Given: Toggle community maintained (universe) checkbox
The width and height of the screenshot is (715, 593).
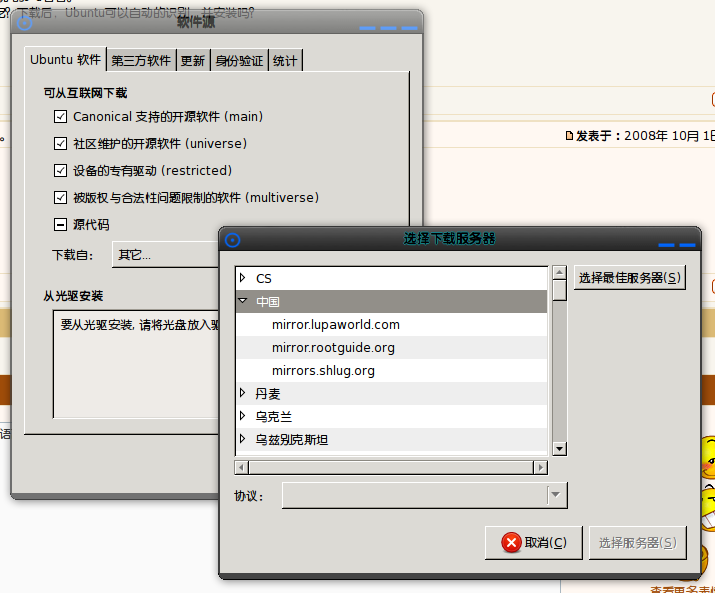Looking at the screenshot, I should pos(60,144).
